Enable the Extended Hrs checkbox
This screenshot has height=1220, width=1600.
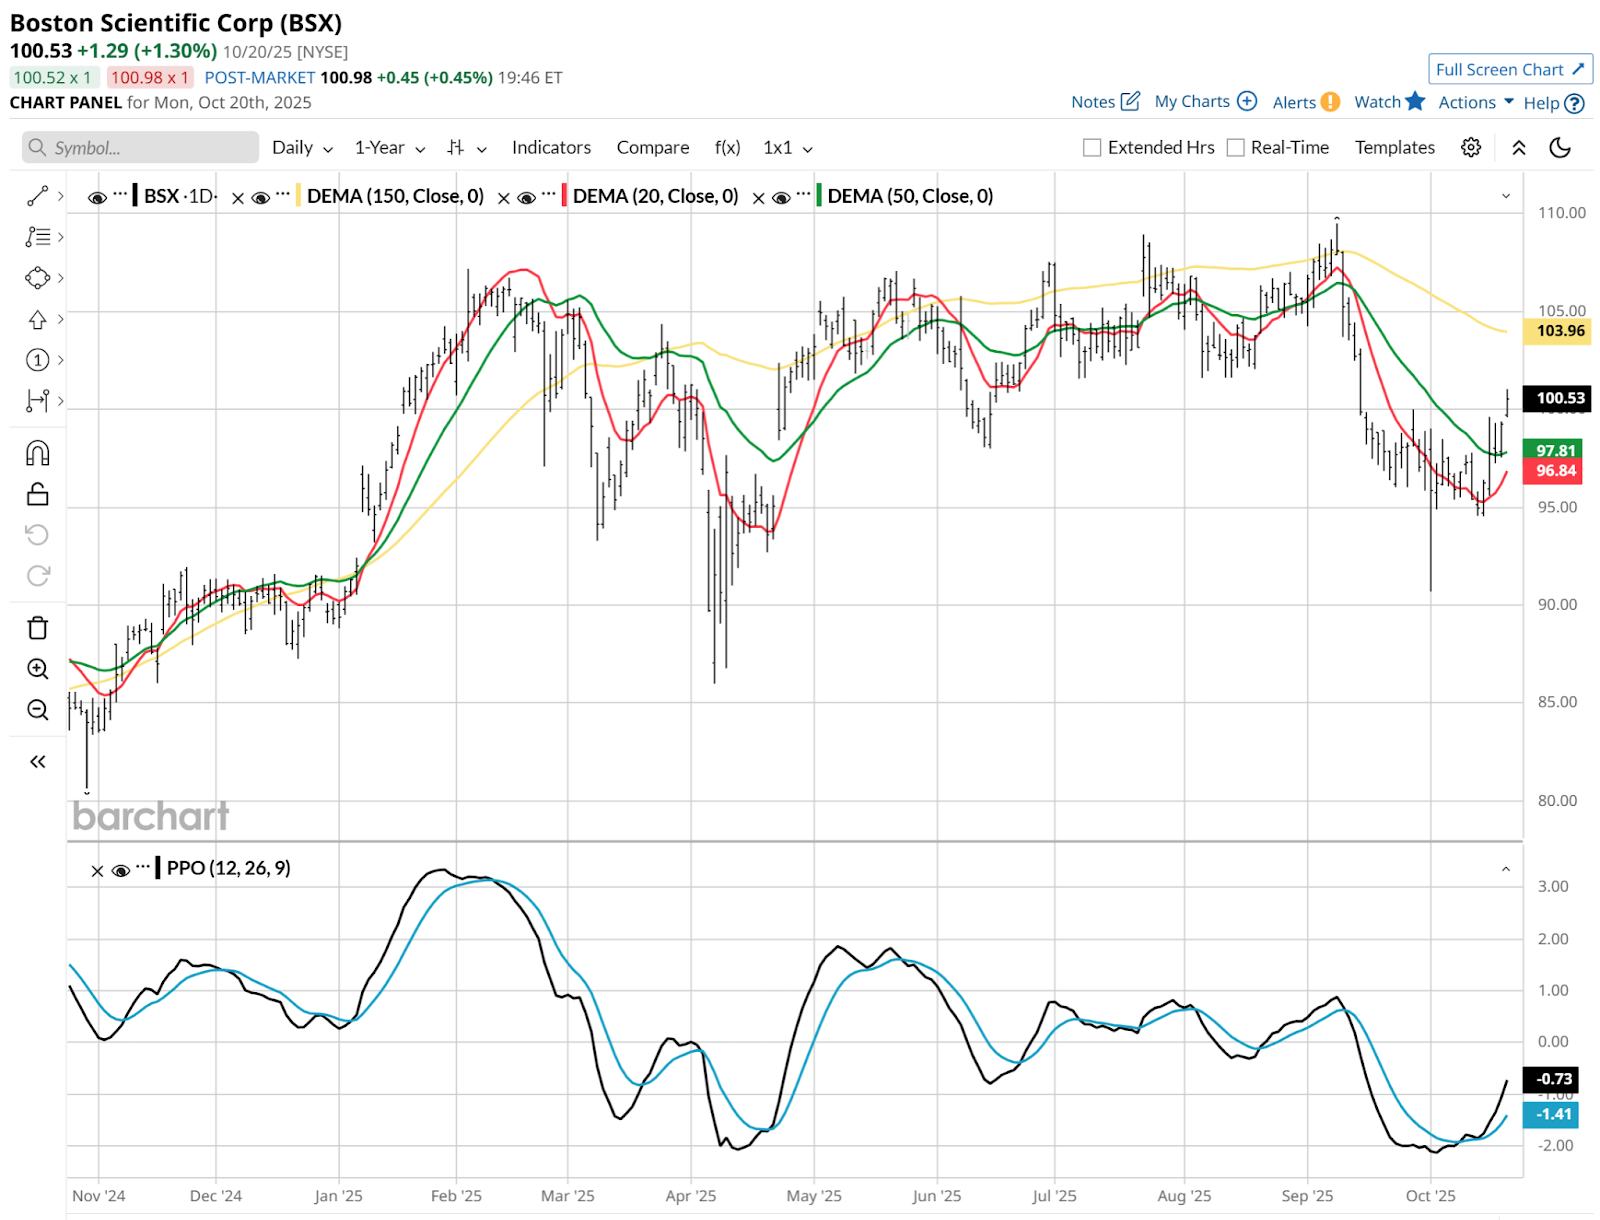tap(1092, 148)
